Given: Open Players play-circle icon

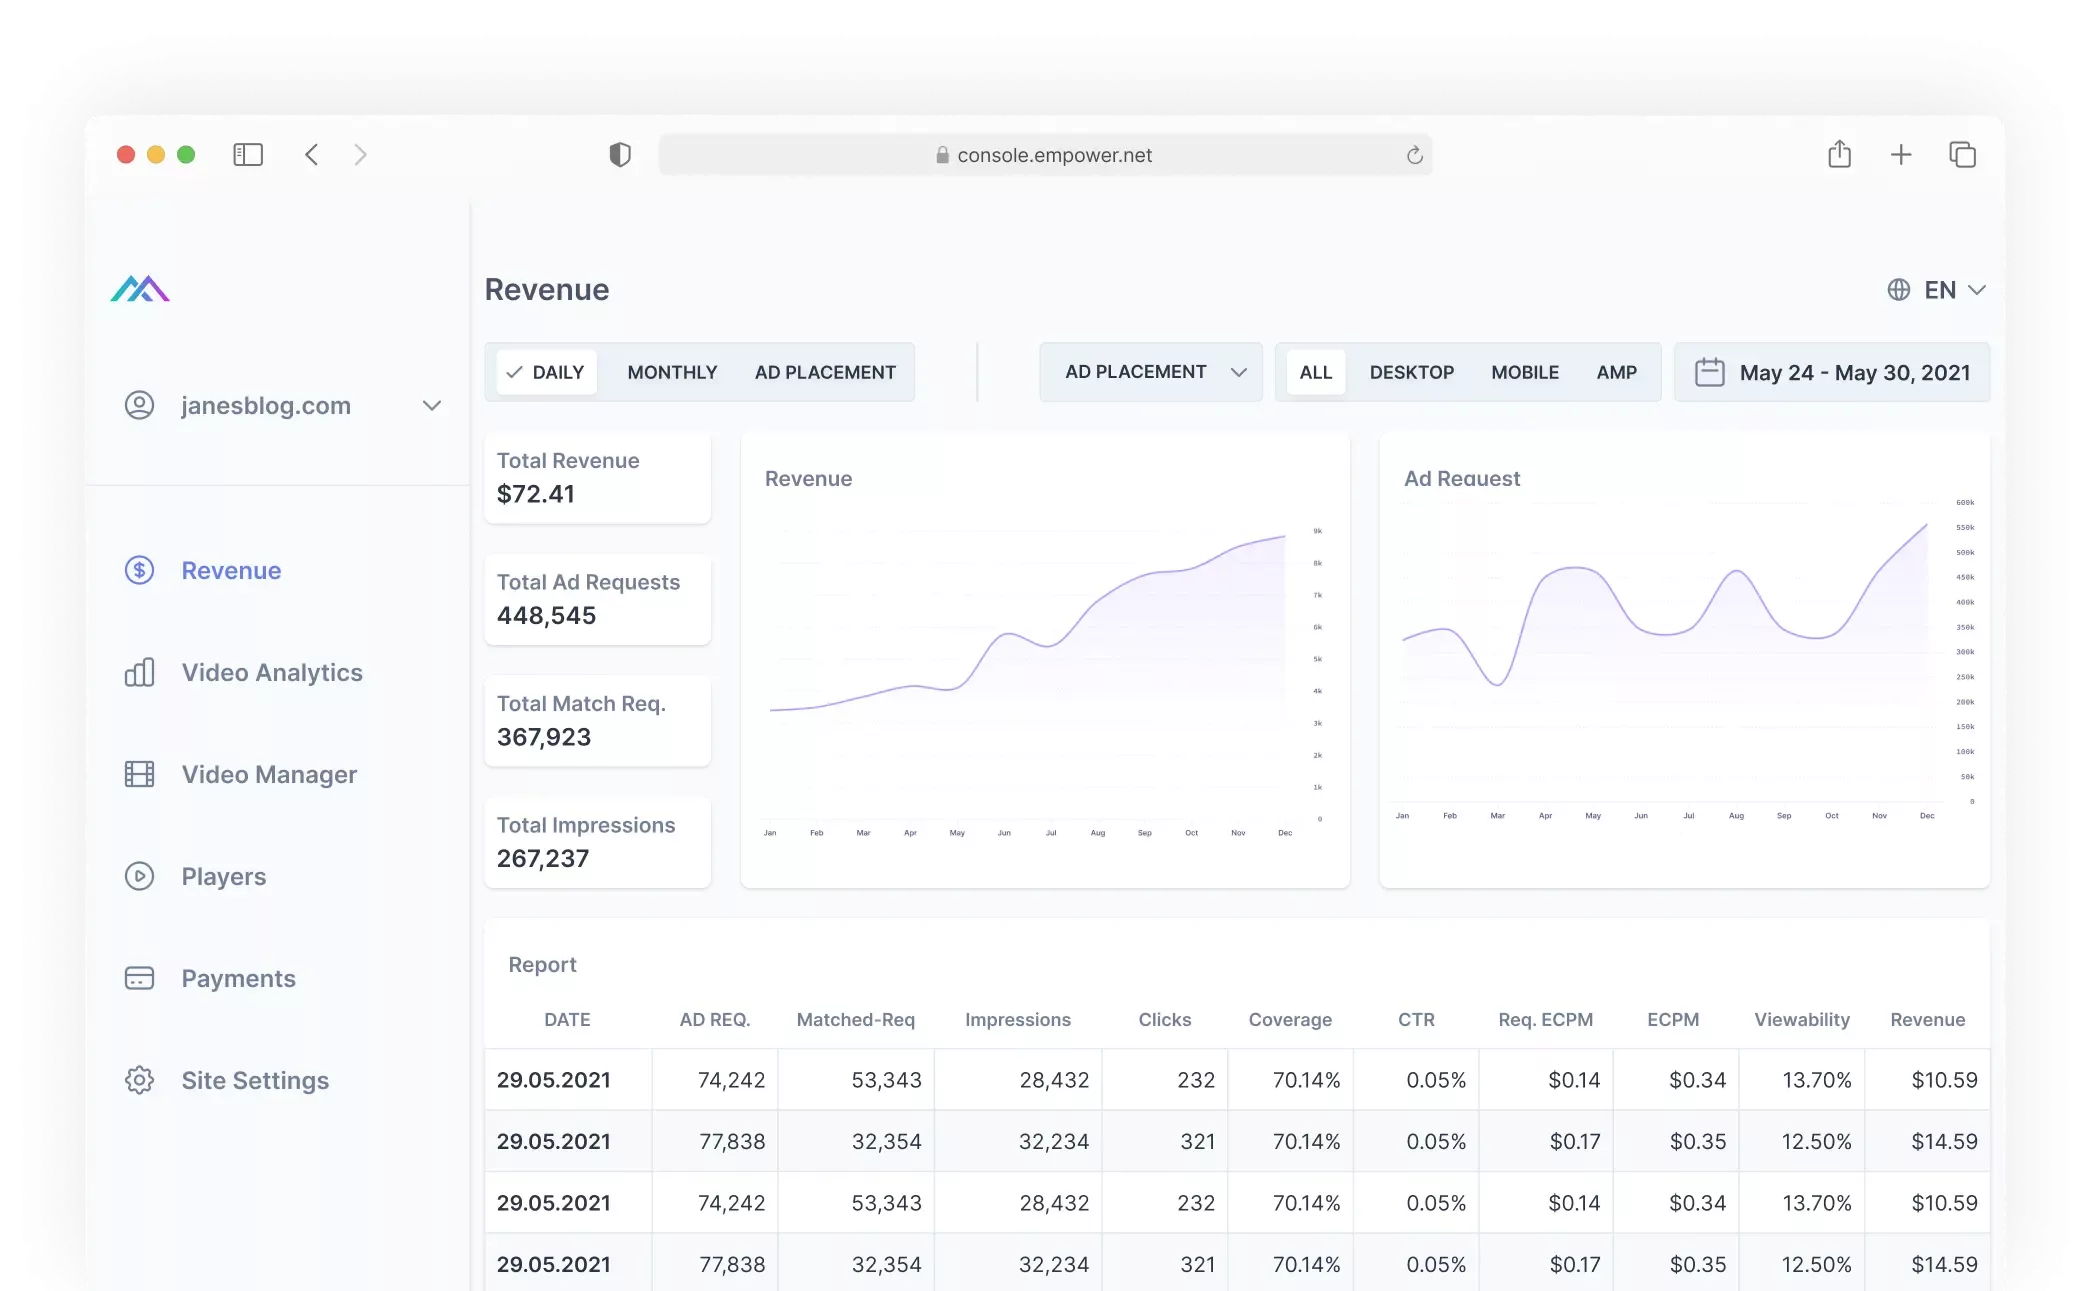Looking at the screenshot, I should [139, 876].
